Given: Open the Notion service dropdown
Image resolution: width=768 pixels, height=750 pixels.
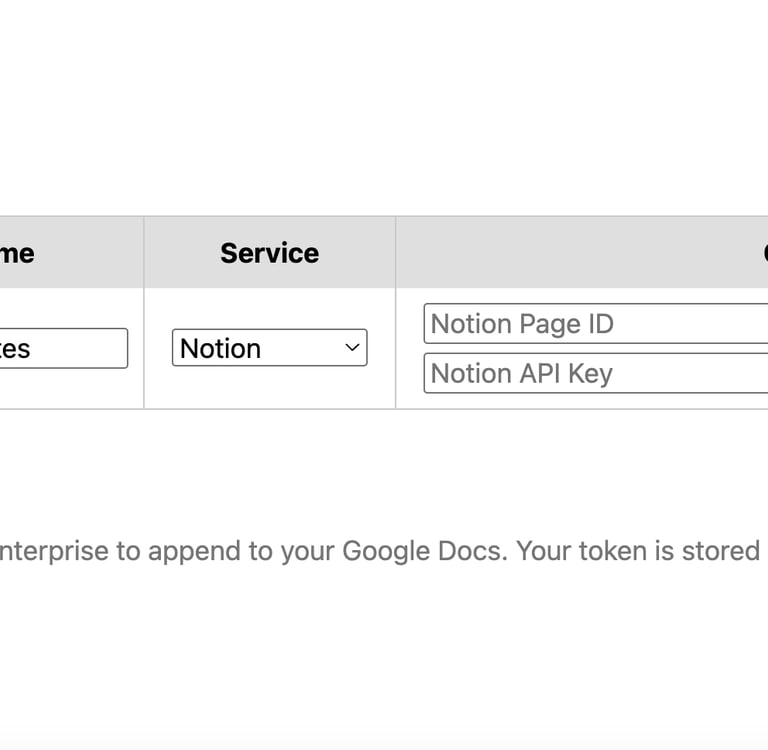Looking at the screenshot, I should (x=269, y=348).
